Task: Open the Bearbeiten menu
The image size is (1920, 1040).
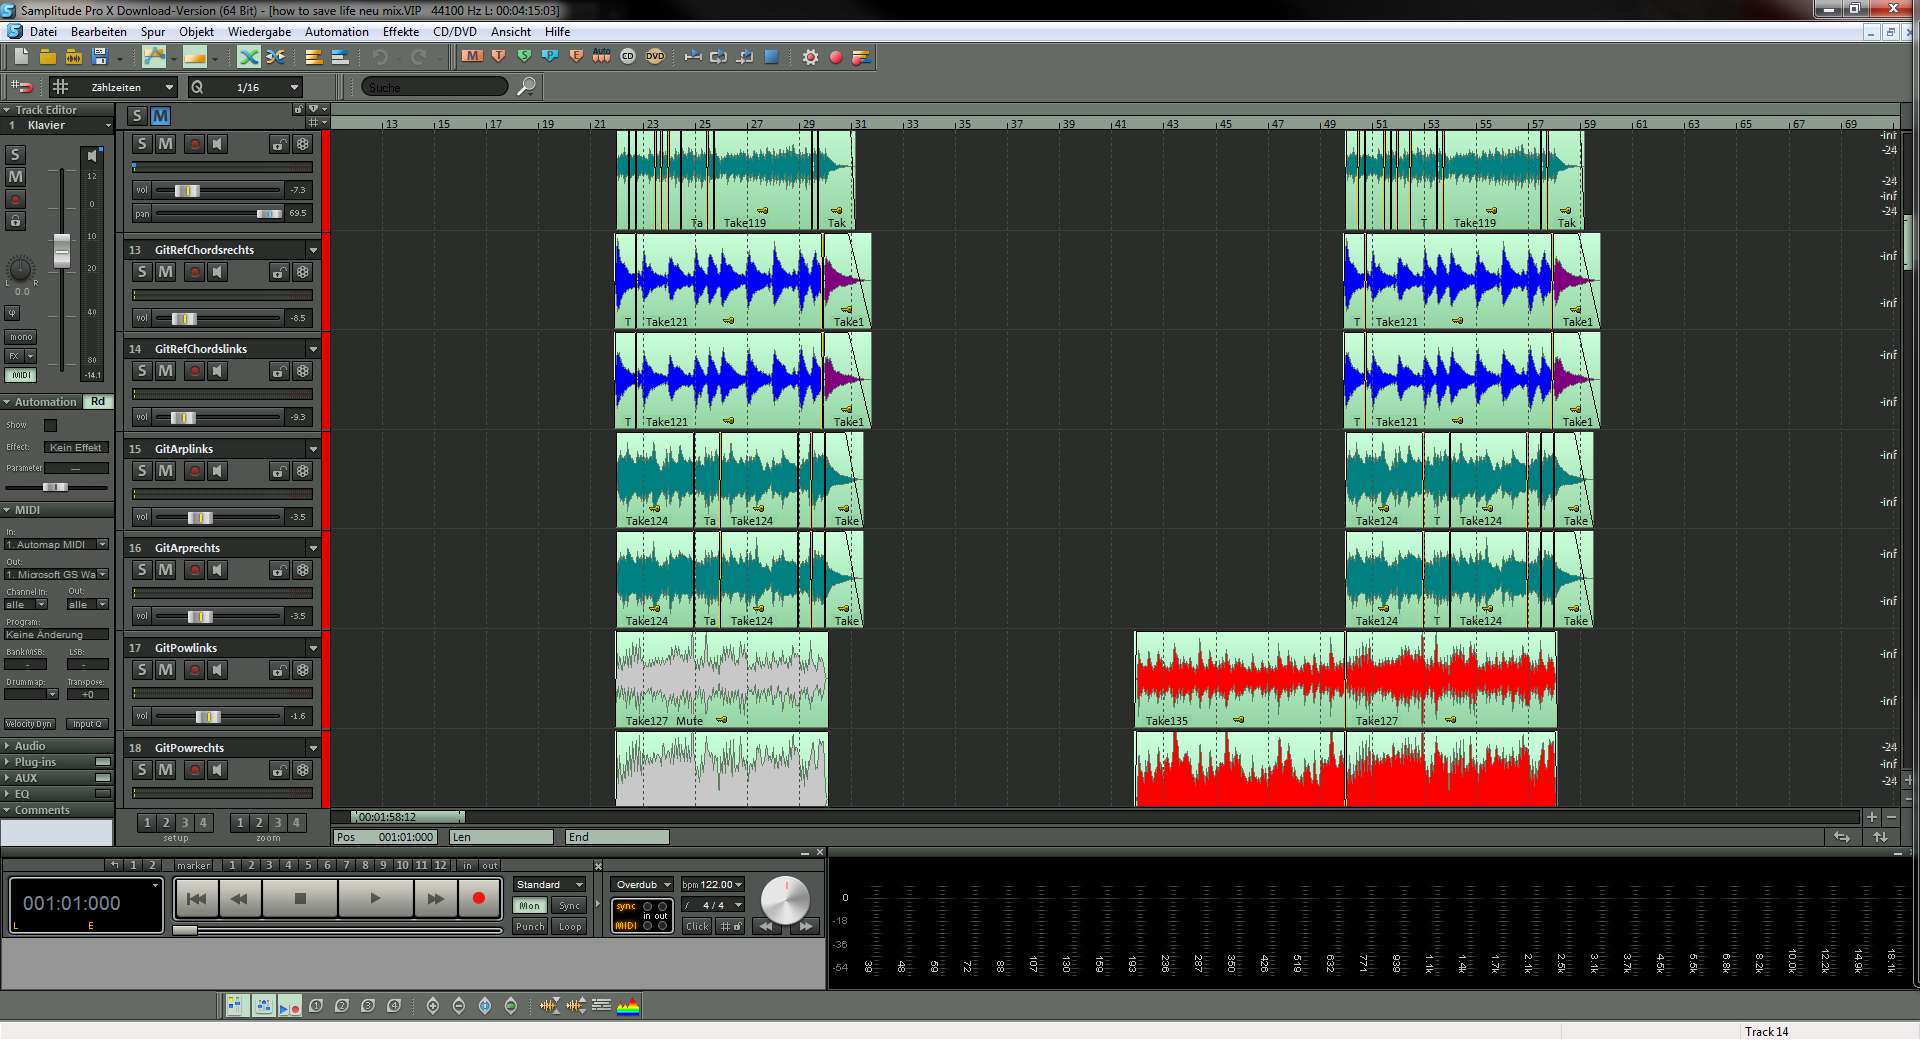Action: click(x=99, y=31)
